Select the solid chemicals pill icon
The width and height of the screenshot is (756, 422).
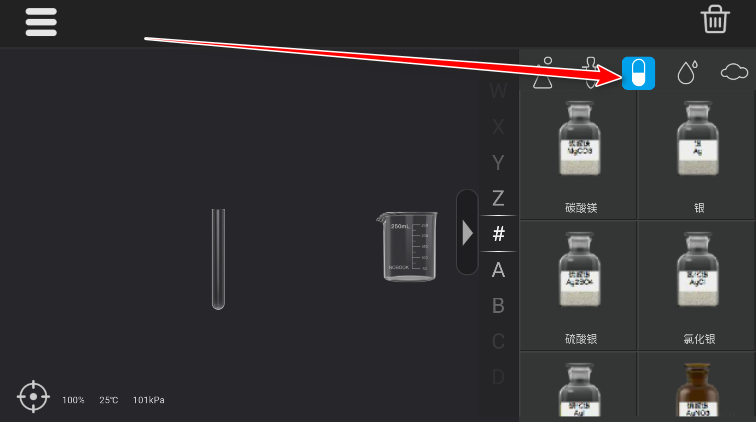638,73
